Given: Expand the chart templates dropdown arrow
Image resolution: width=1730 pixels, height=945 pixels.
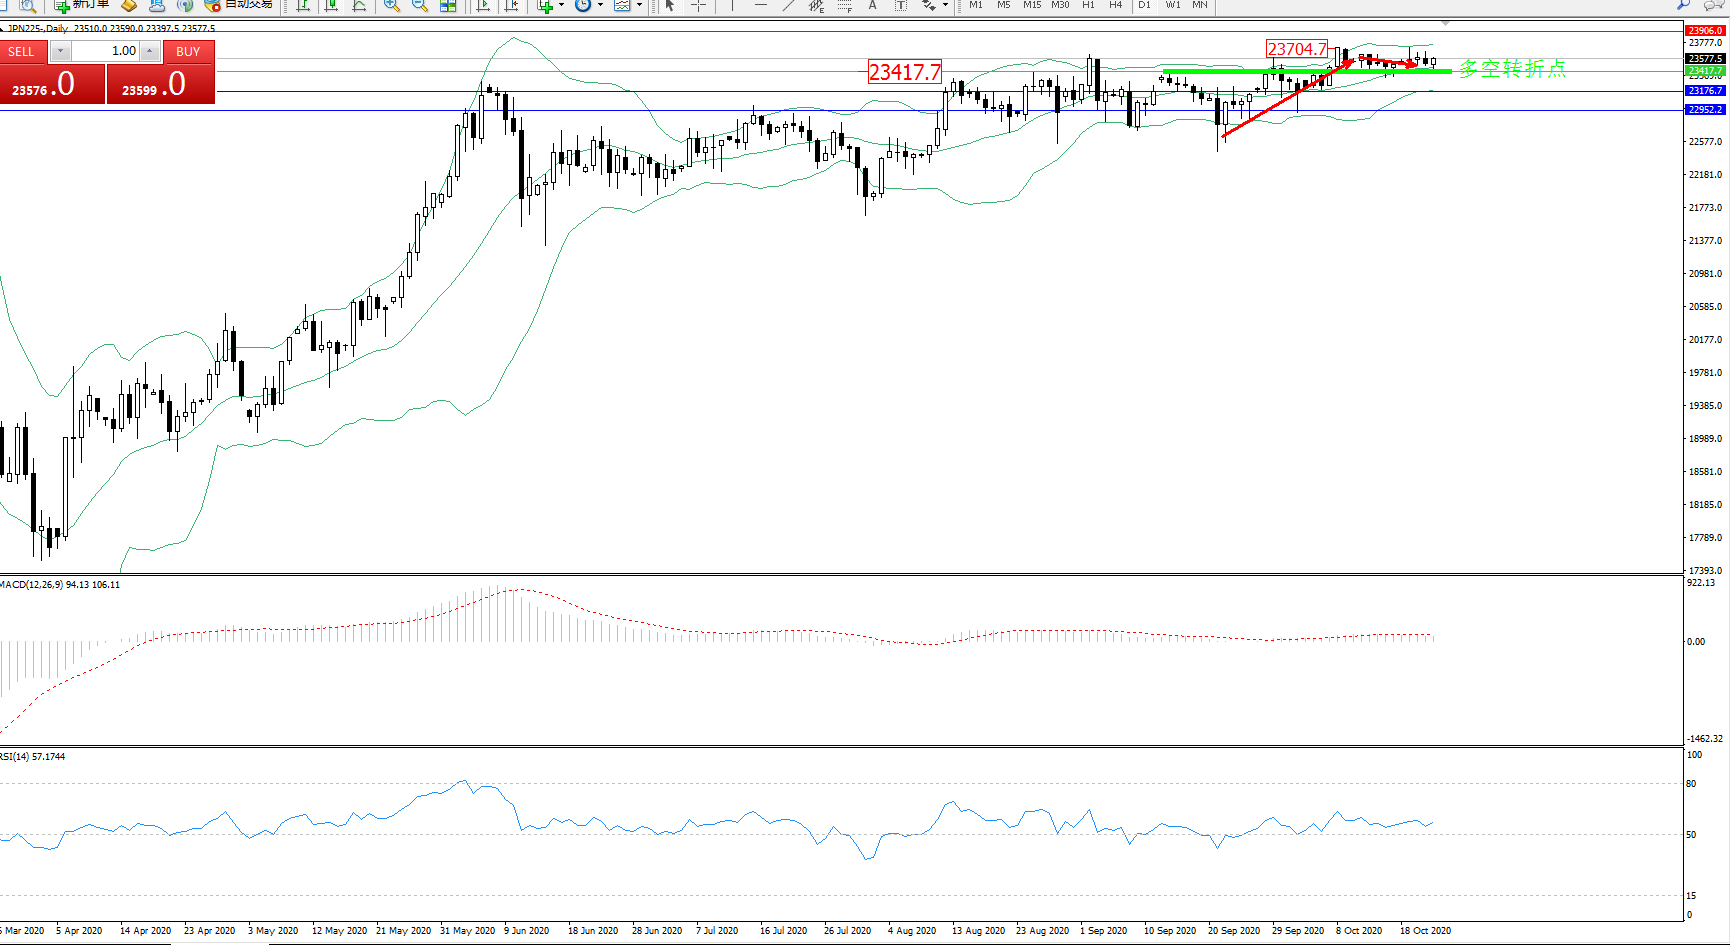Looking at the screenshot, I should click(639, 5).
